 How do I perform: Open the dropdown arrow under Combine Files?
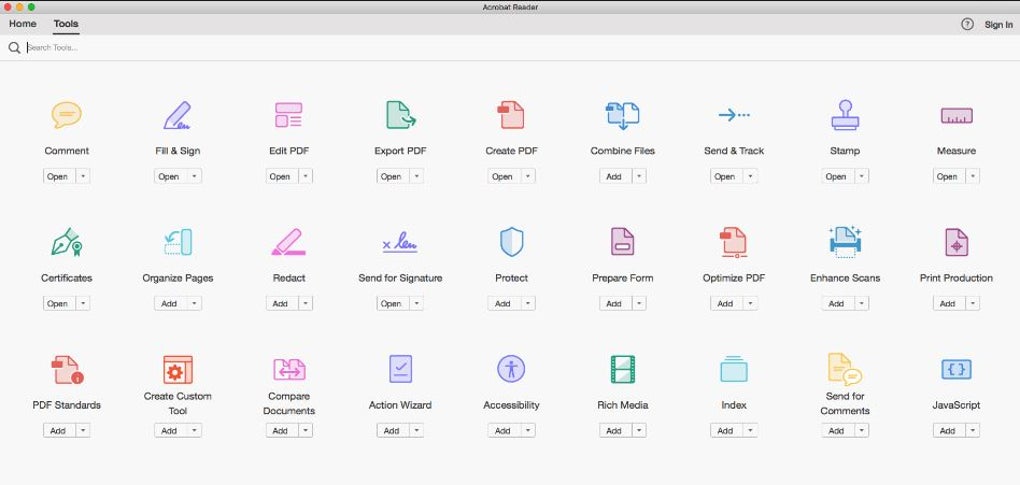click(639, 176)
